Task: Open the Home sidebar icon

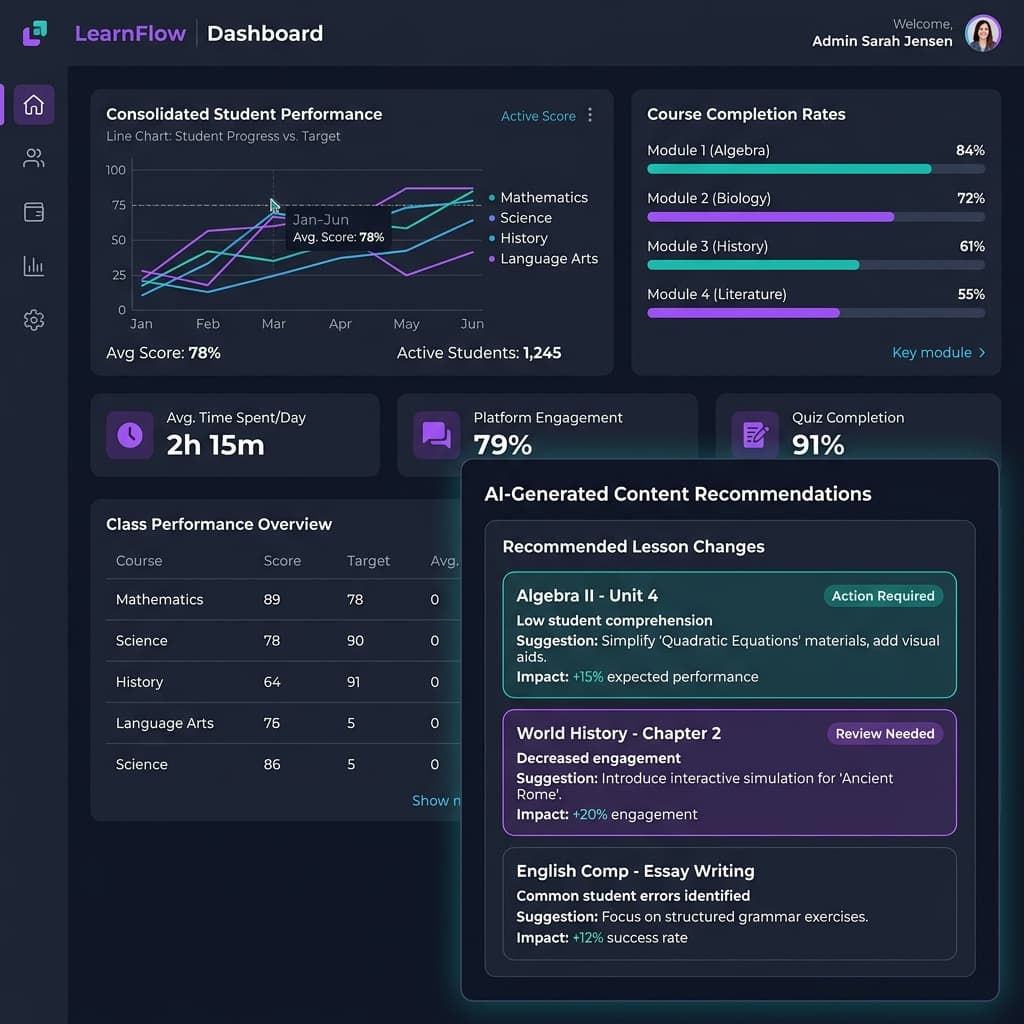Action: point(34,104)
